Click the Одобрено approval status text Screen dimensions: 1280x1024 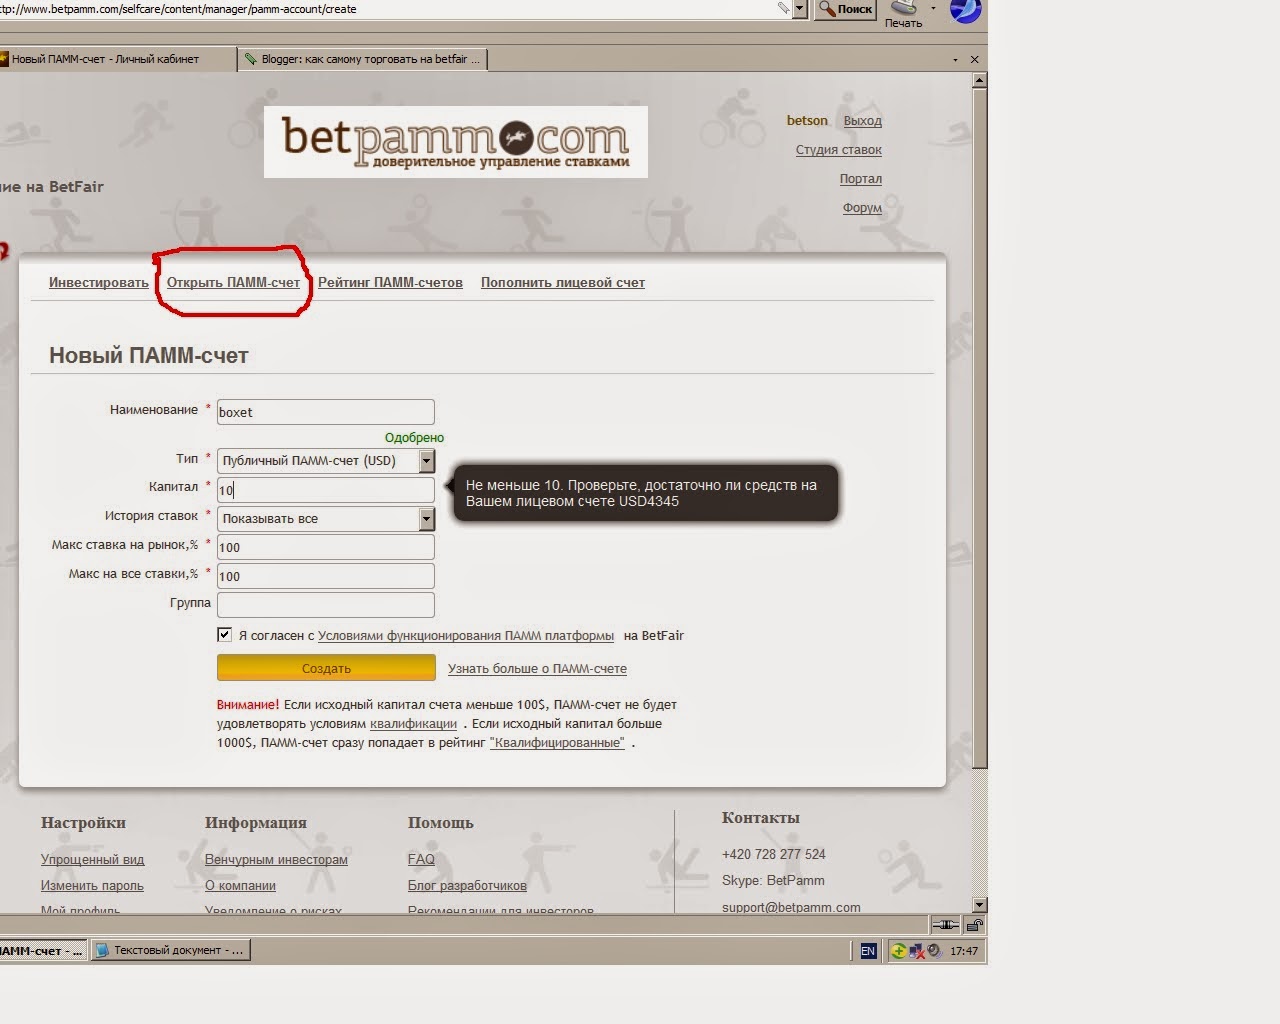click(414, 438)
